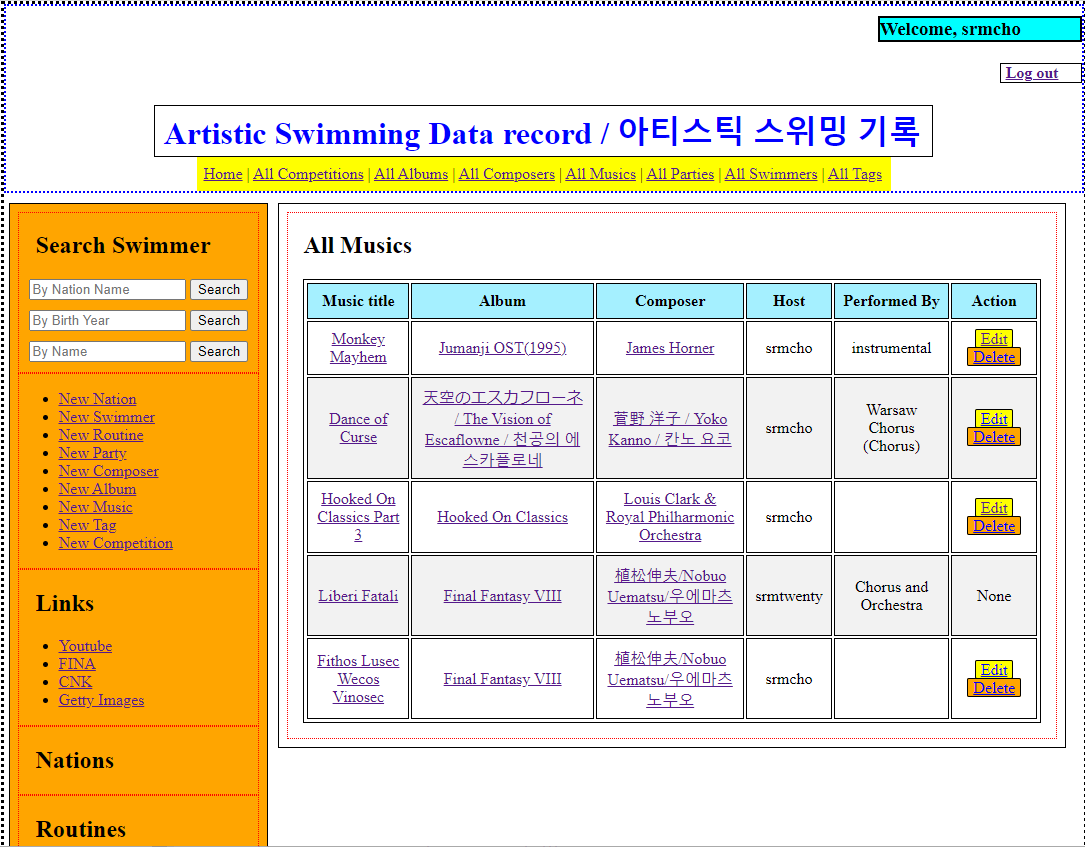Select the Getty Images link

(101, 700)
